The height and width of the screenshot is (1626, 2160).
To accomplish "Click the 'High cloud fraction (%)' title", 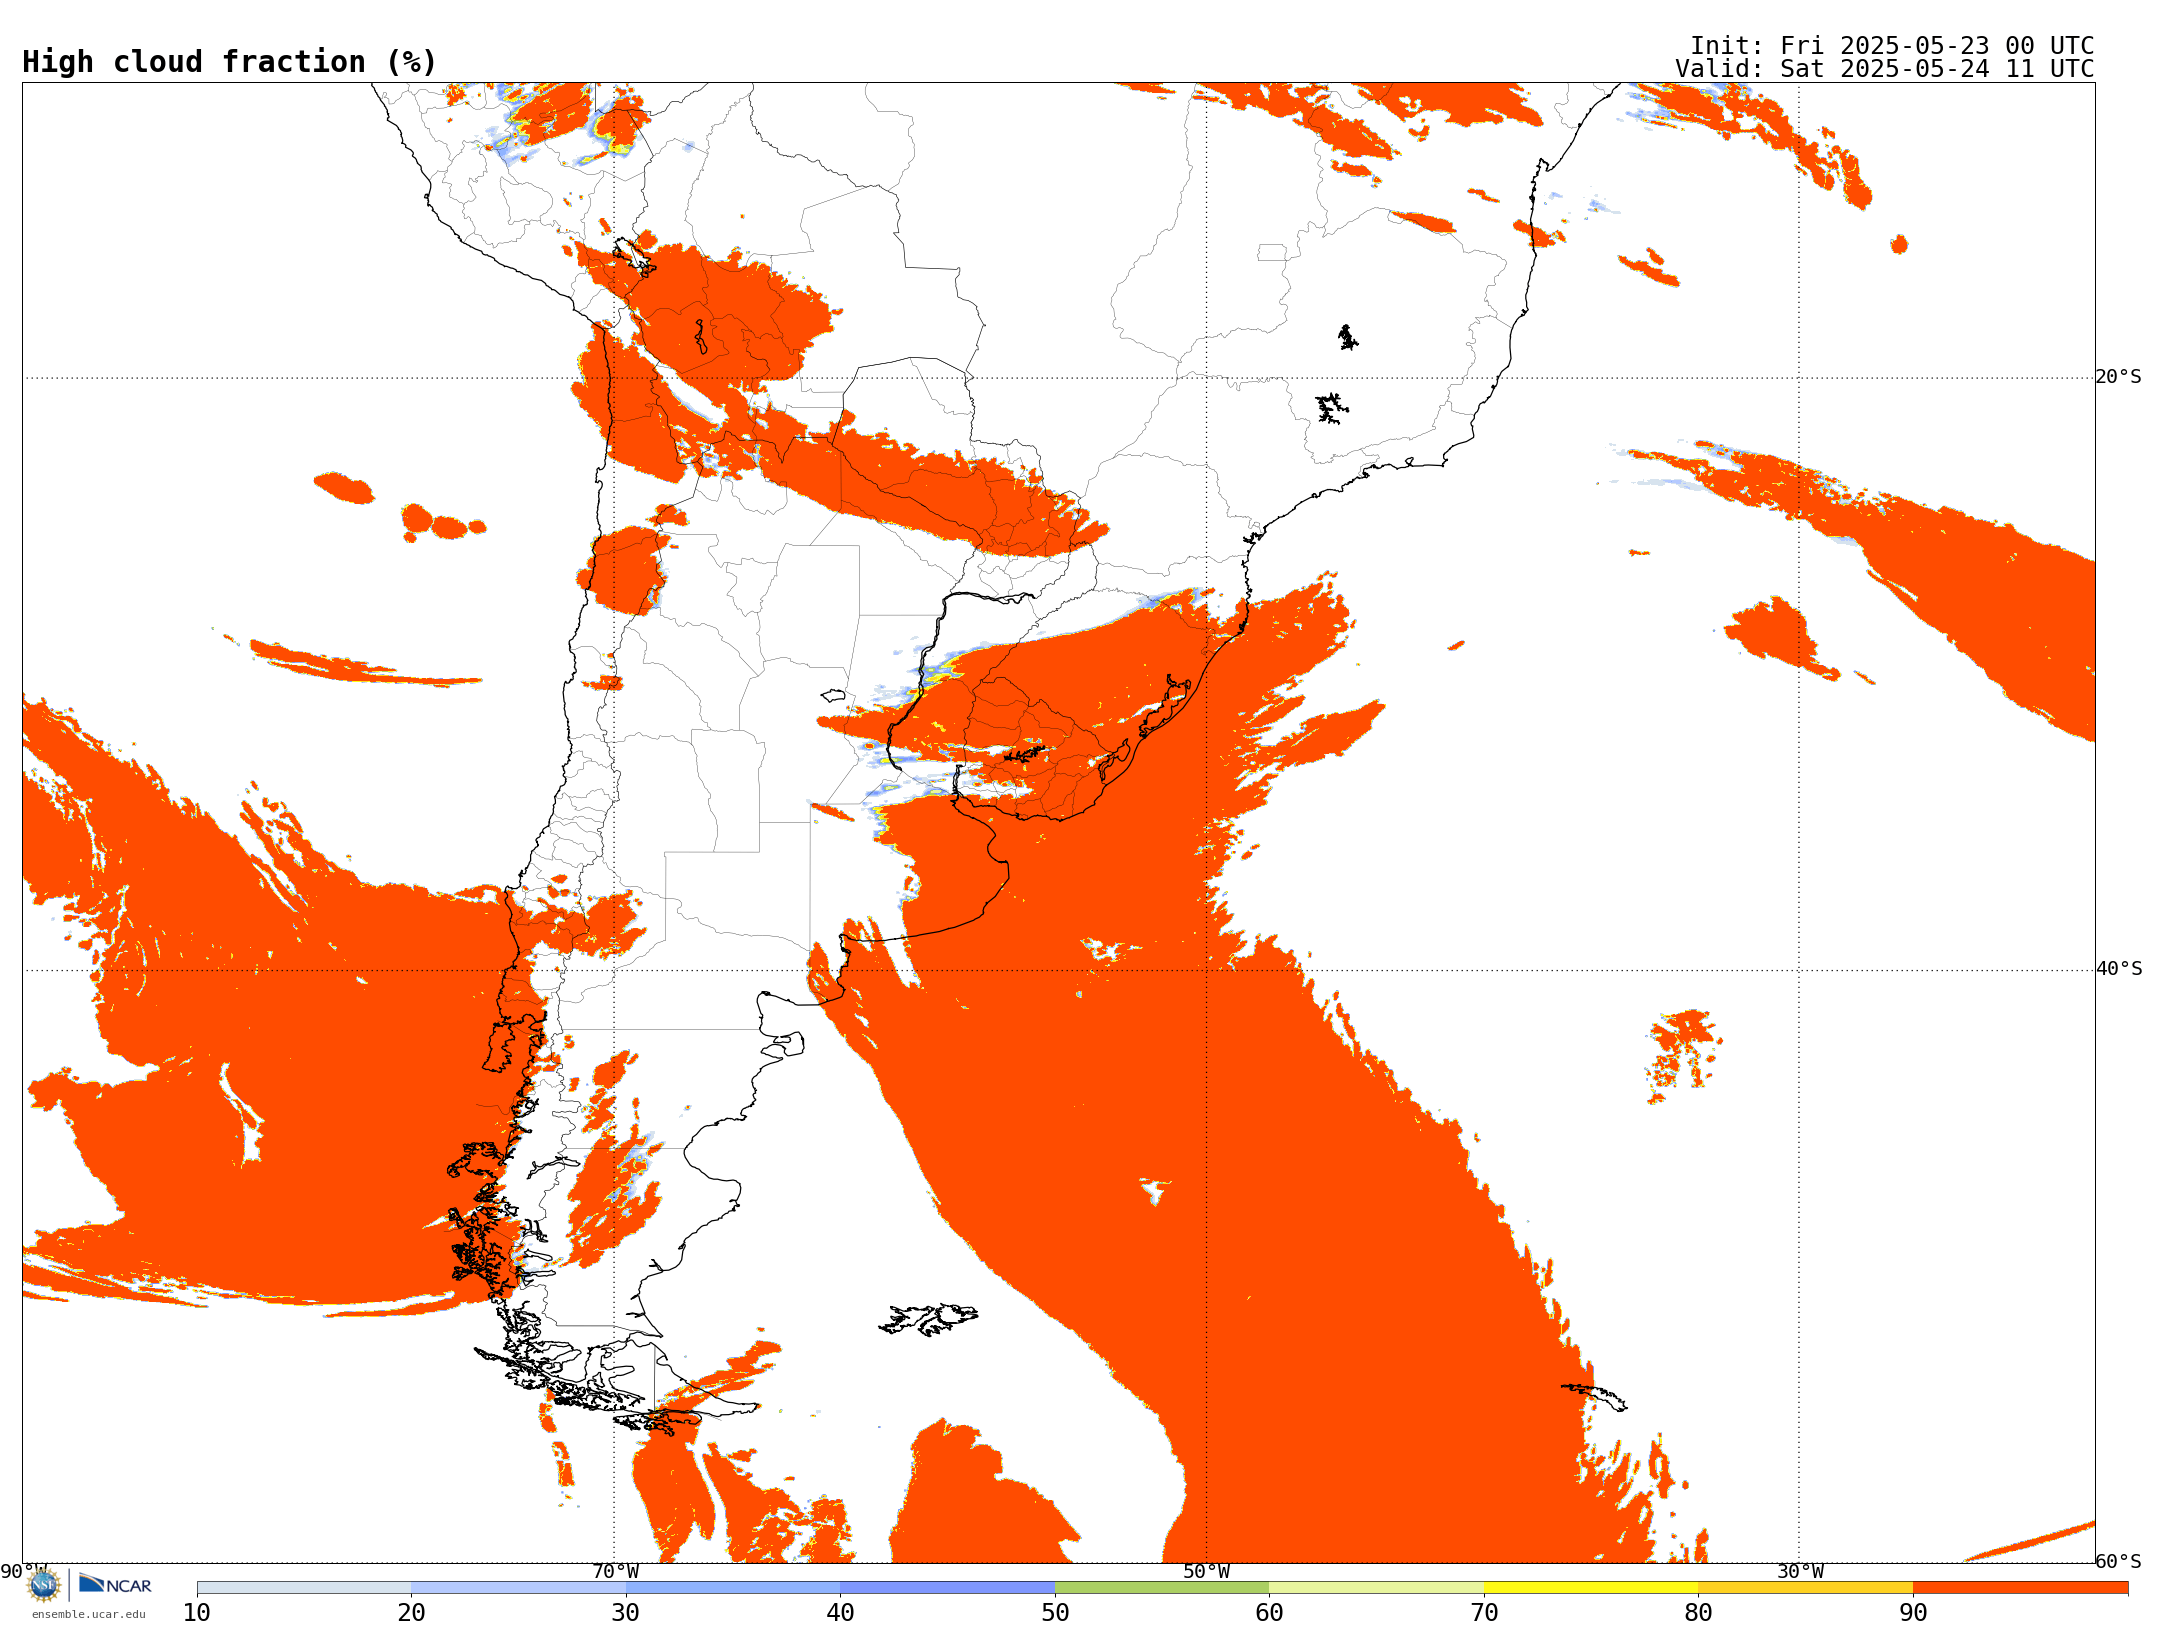I will pos(230,62).
